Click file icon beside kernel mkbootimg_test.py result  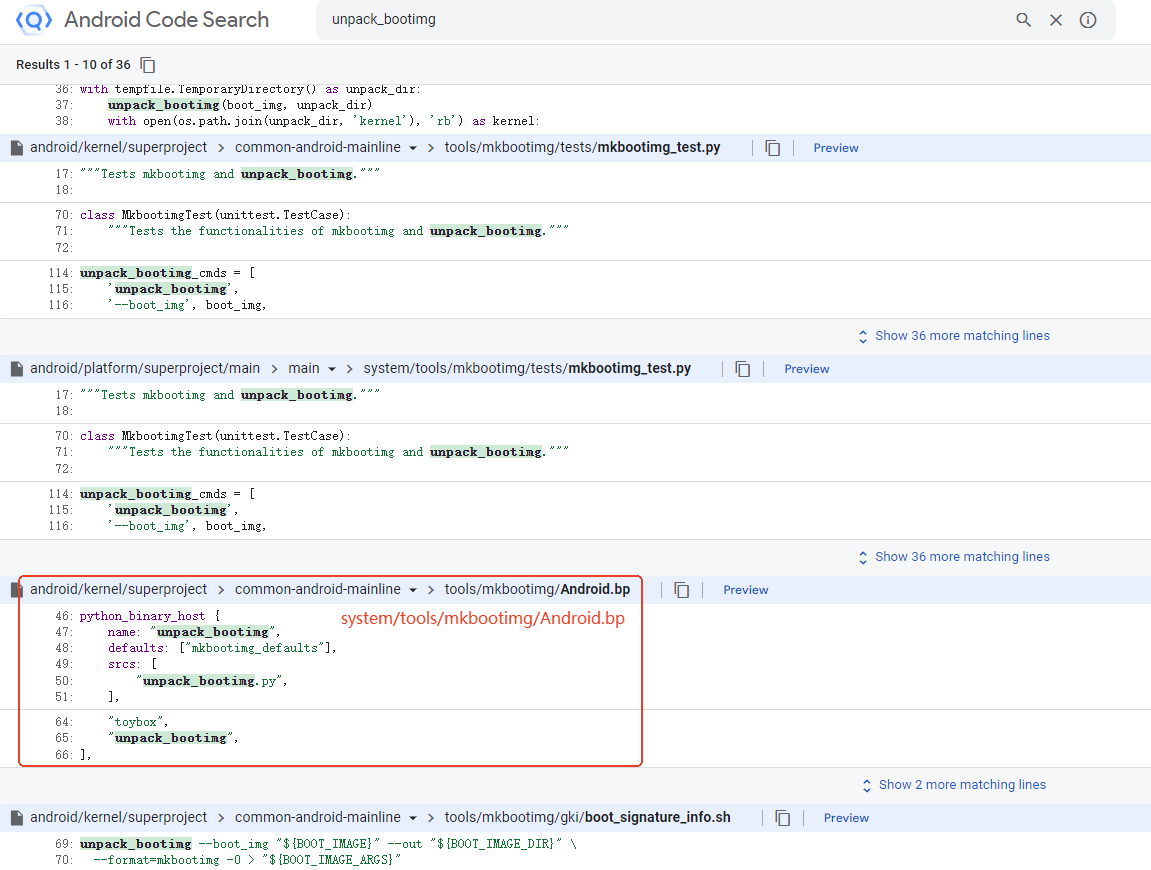pos(16,148)
